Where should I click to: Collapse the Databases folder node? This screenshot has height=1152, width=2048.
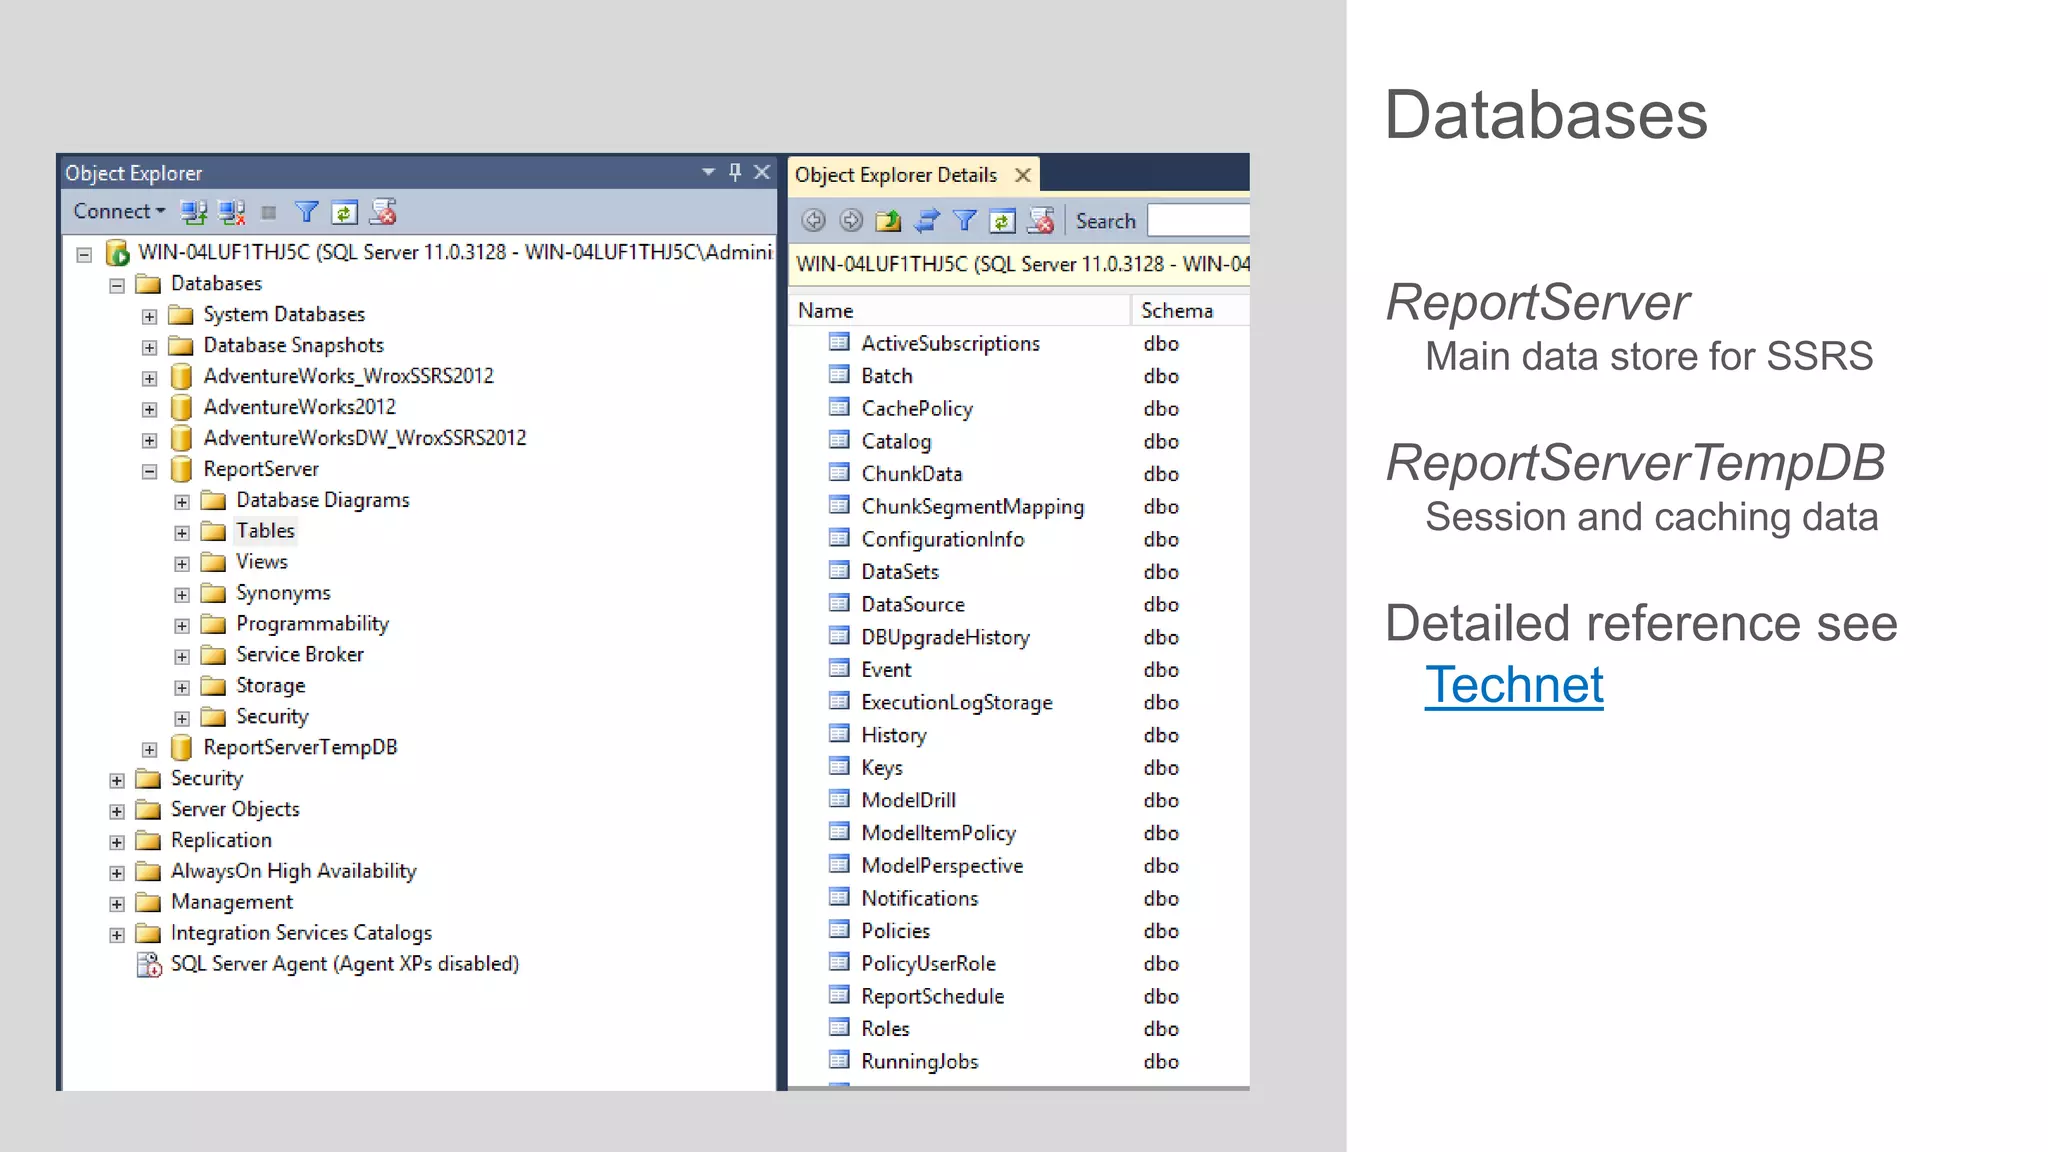[x=117, y=285]
